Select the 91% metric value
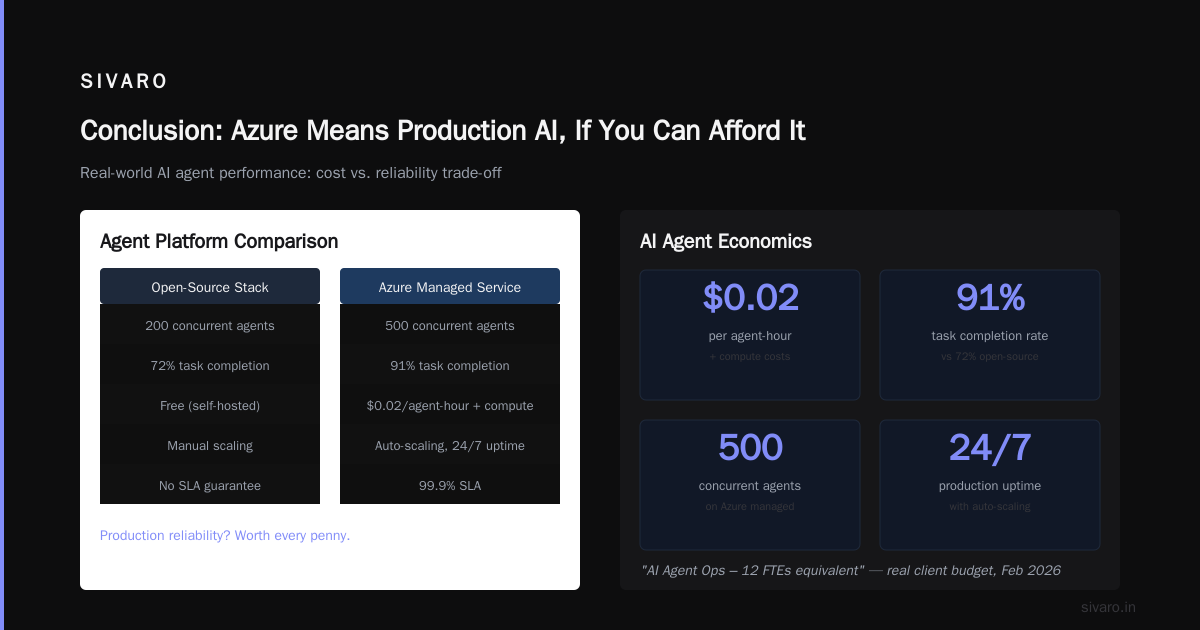 point(990,298)
